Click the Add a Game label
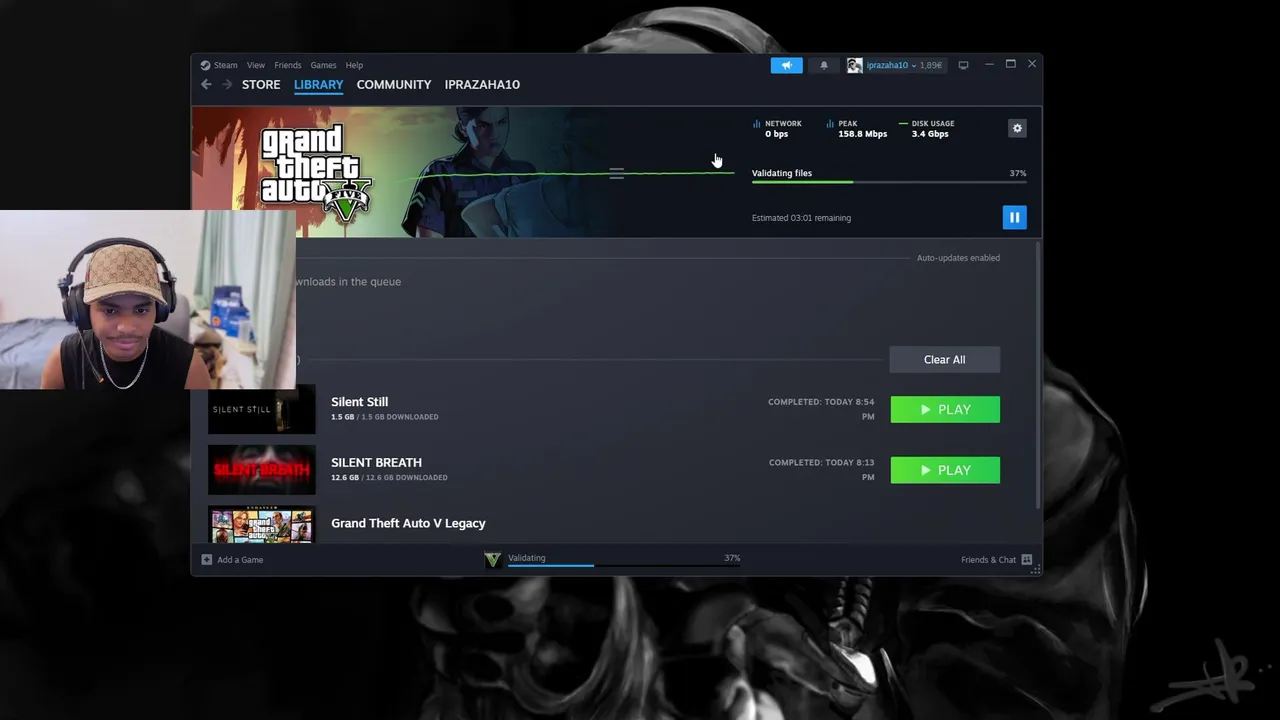1280x720 pixels. point(240,560)
